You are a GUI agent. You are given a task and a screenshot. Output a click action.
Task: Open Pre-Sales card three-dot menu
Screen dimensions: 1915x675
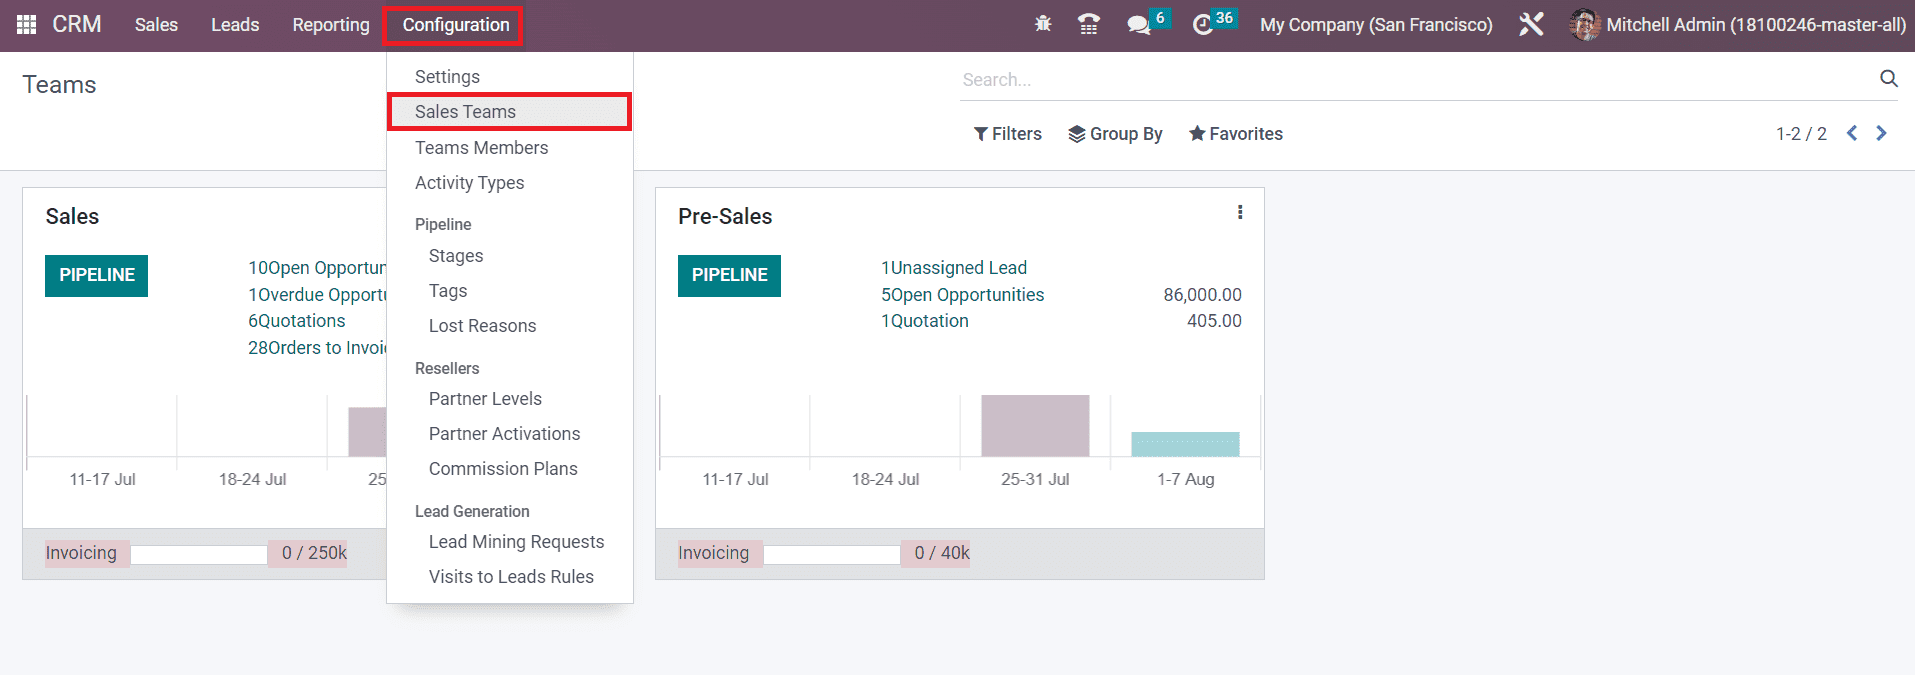1240,212
